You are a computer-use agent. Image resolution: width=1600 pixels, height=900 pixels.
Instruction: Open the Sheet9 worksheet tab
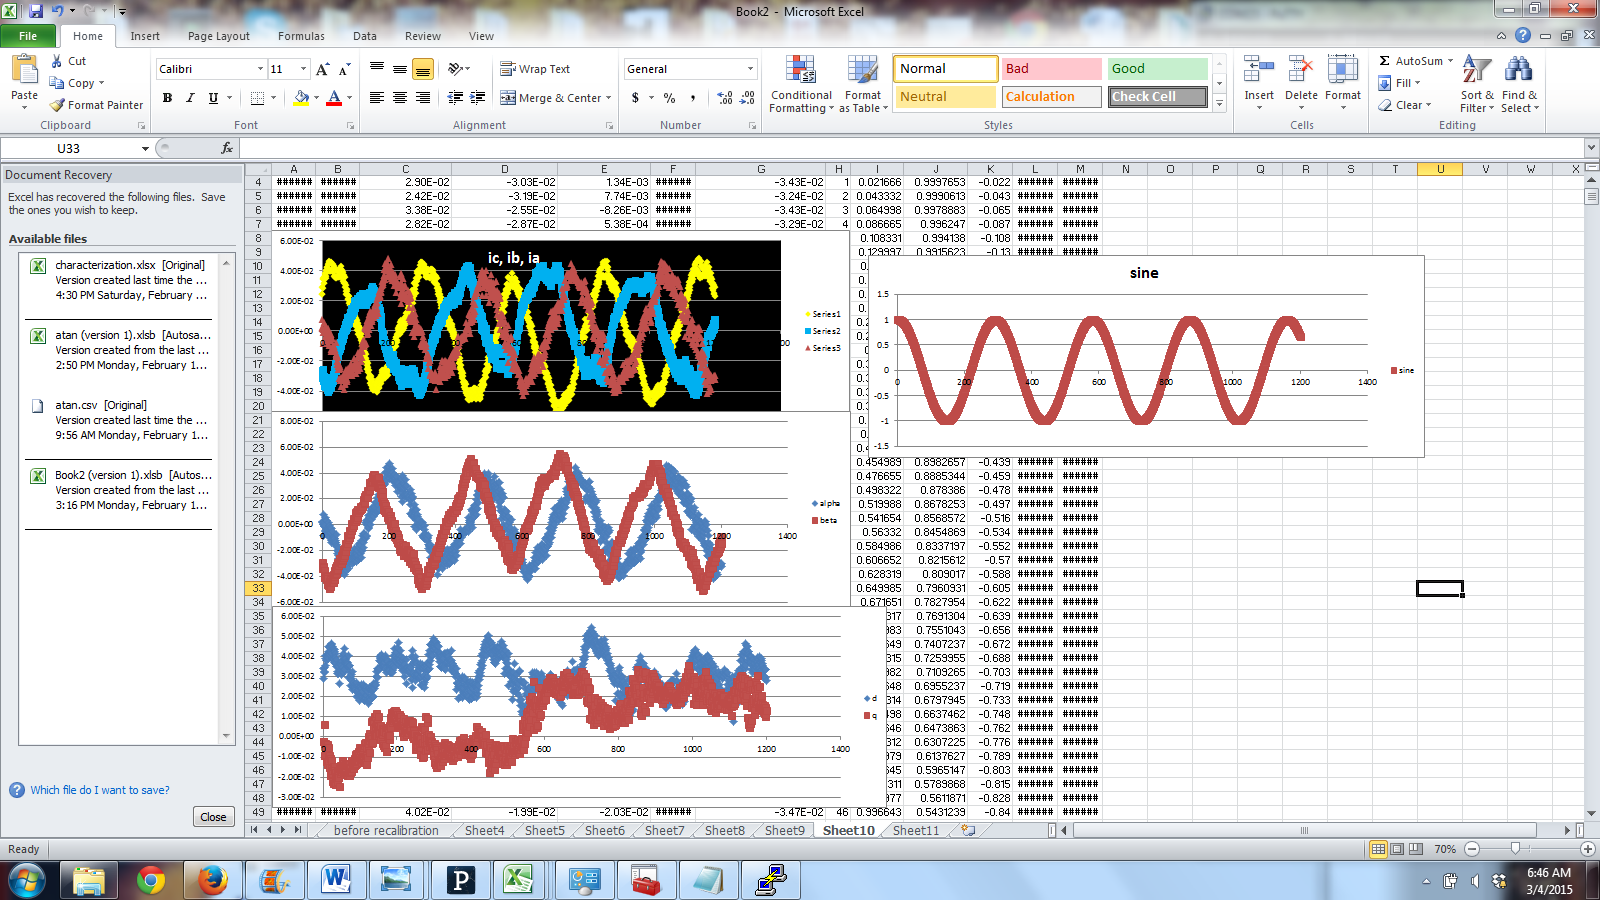[785, 831]
